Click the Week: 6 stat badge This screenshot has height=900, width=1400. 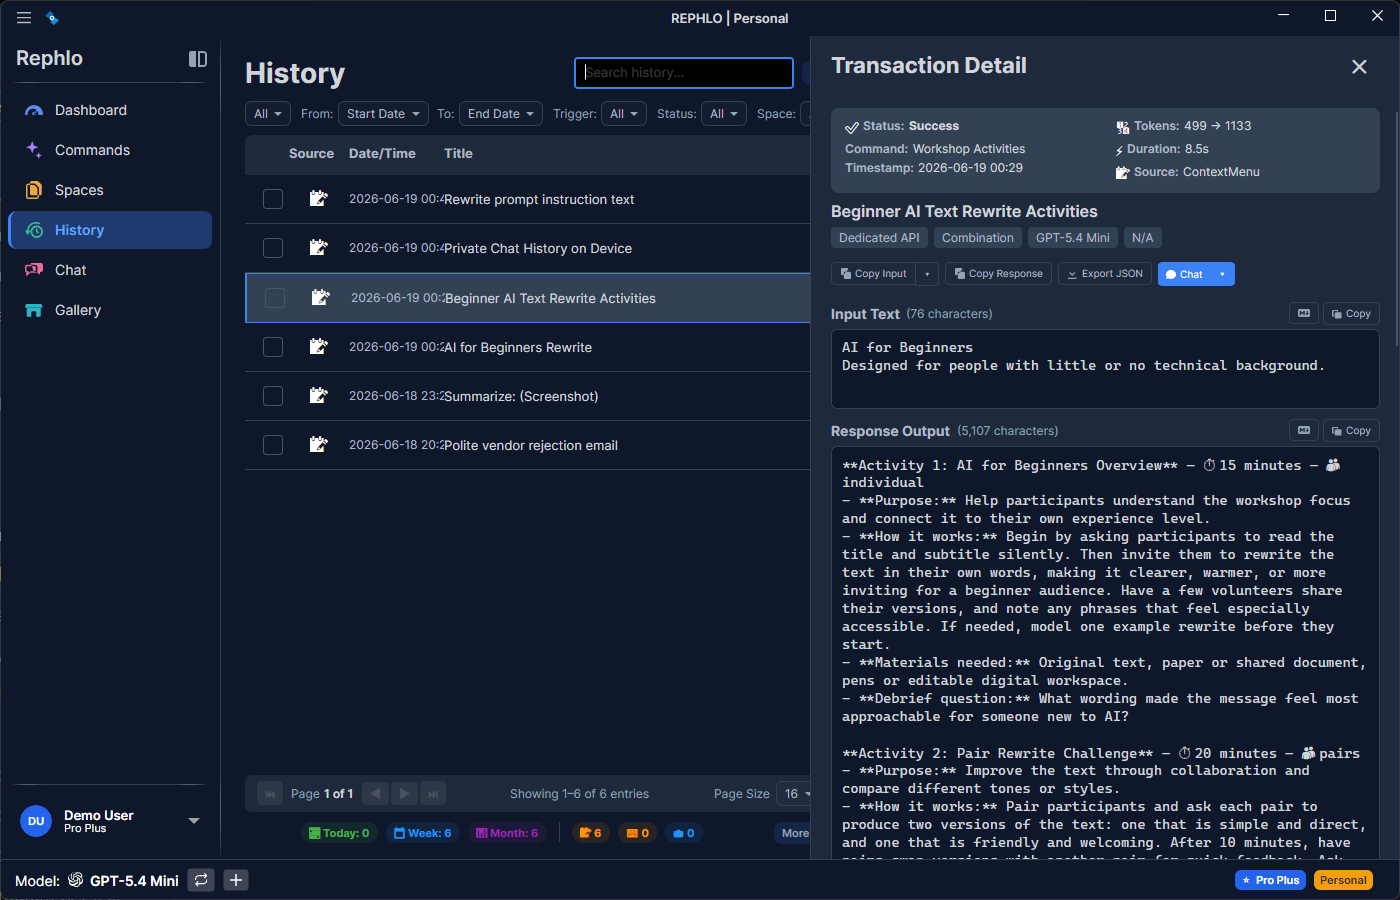tap(422, 833)
